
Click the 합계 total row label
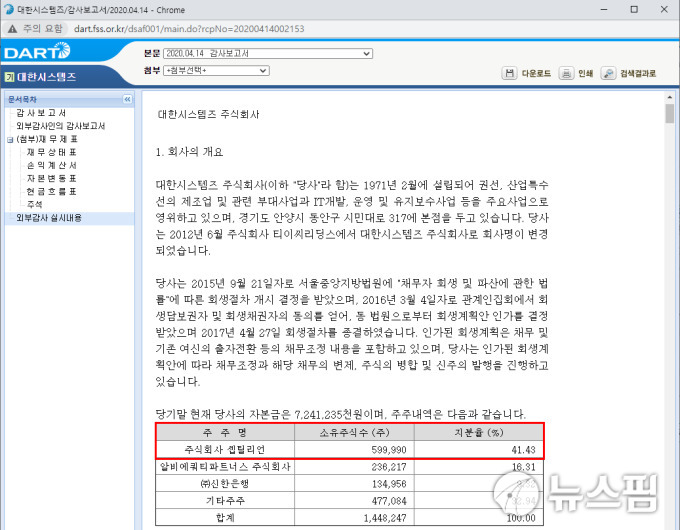225,517
